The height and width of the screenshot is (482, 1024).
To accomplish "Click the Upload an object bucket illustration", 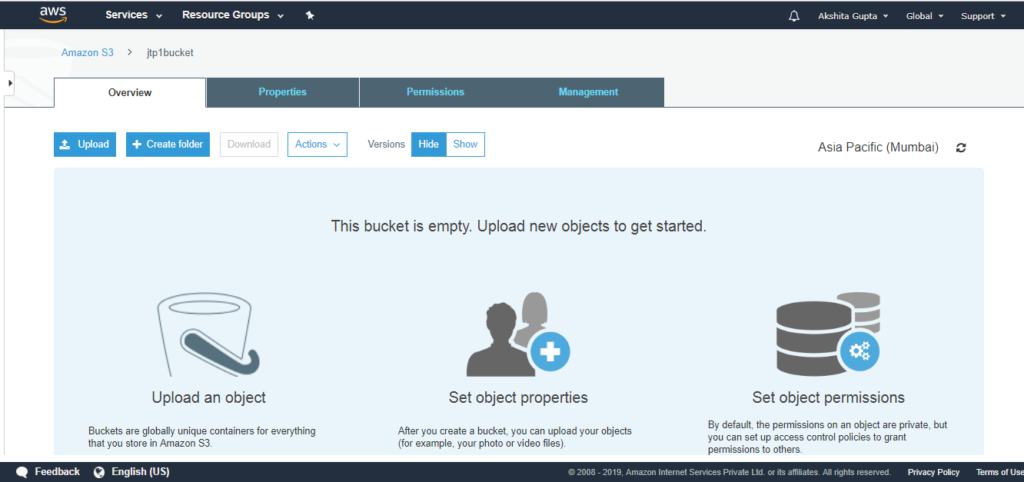I will pyautogui.click(x=207, y=334).
